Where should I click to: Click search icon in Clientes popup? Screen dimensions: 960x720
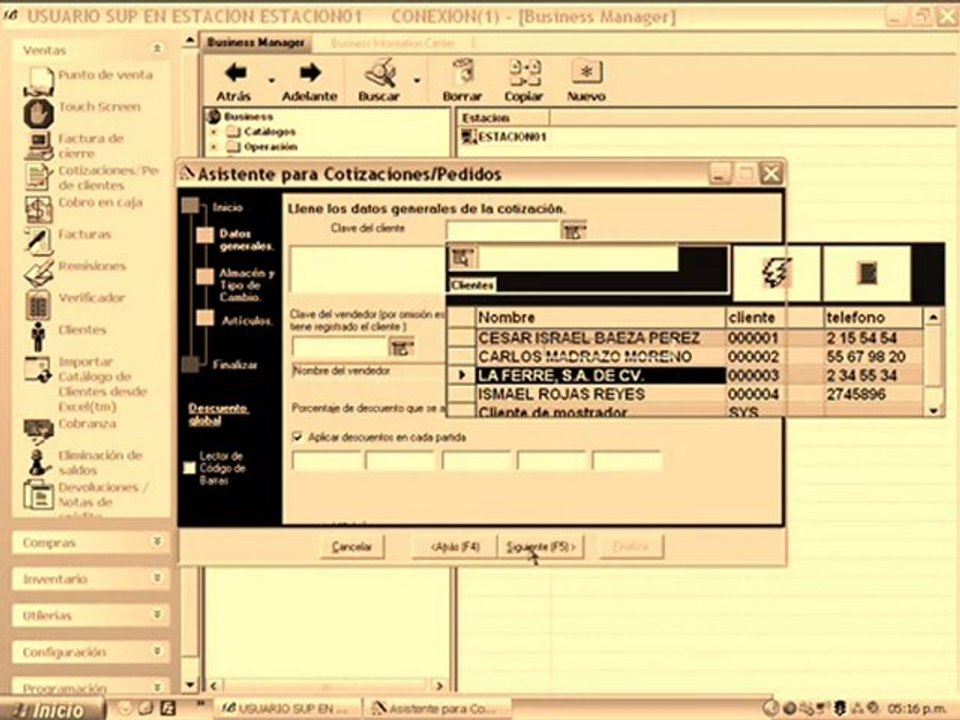(462, 258)
